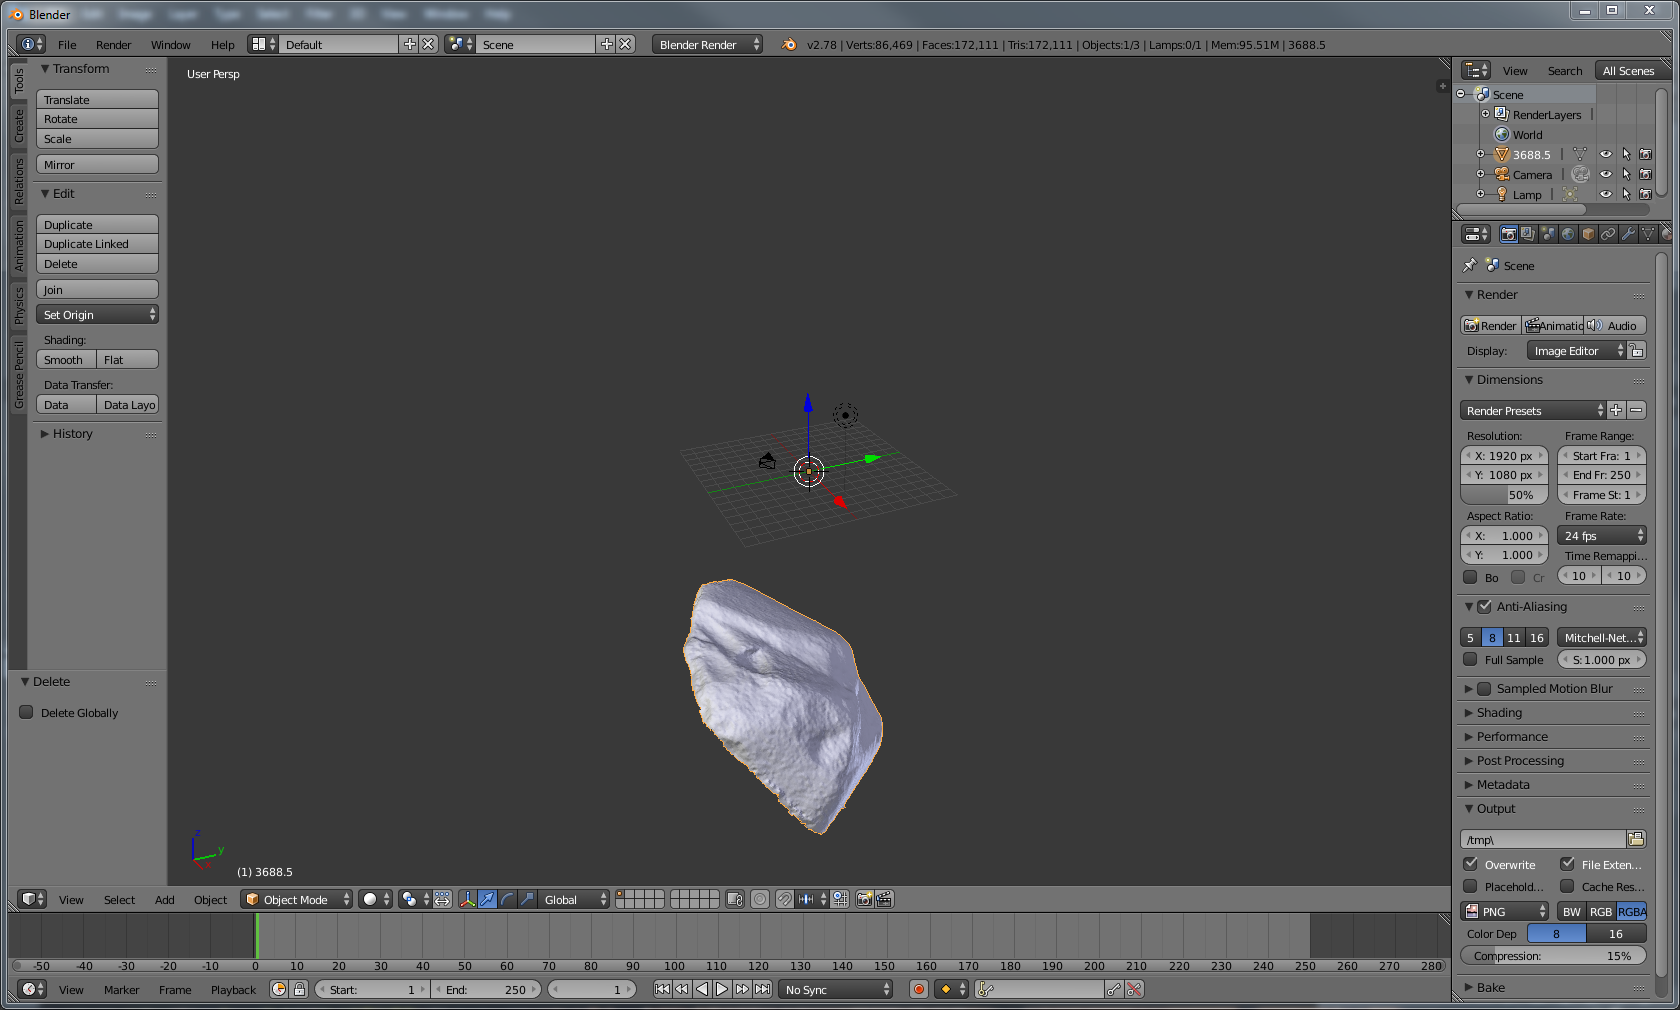Expand the Performance panel
Viewport: 1680px width, 1010px height.
[x=1511, y=737]
